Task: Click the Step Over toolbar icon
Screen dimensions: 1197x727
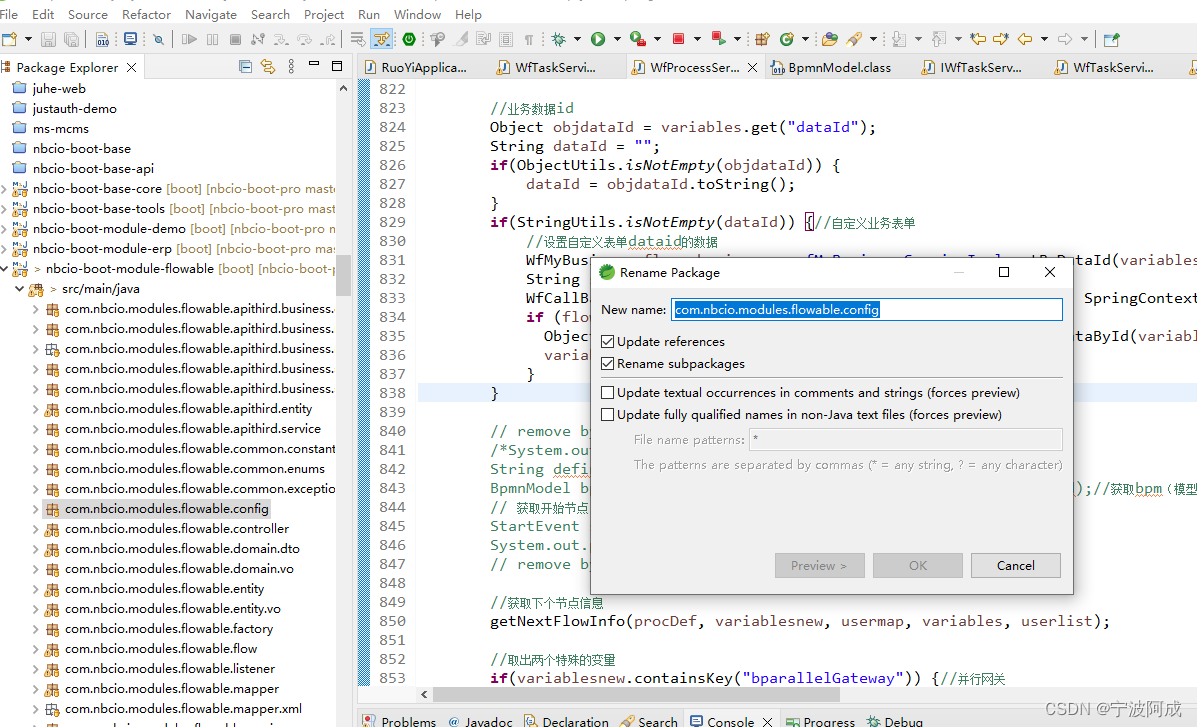Action: pyautogui.click(x=305, y=39)
